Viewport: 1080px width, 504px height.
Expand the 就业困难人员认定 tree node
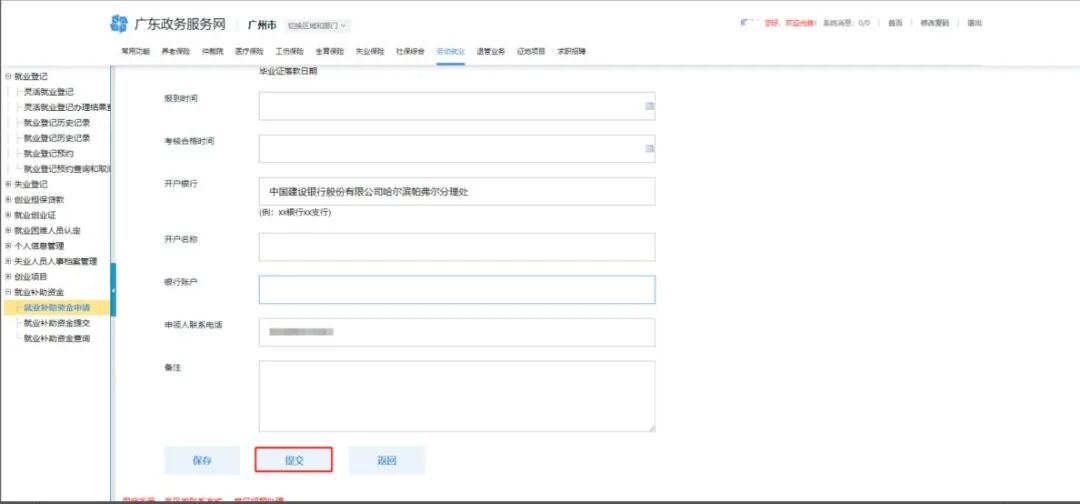[x=8, y=231]
